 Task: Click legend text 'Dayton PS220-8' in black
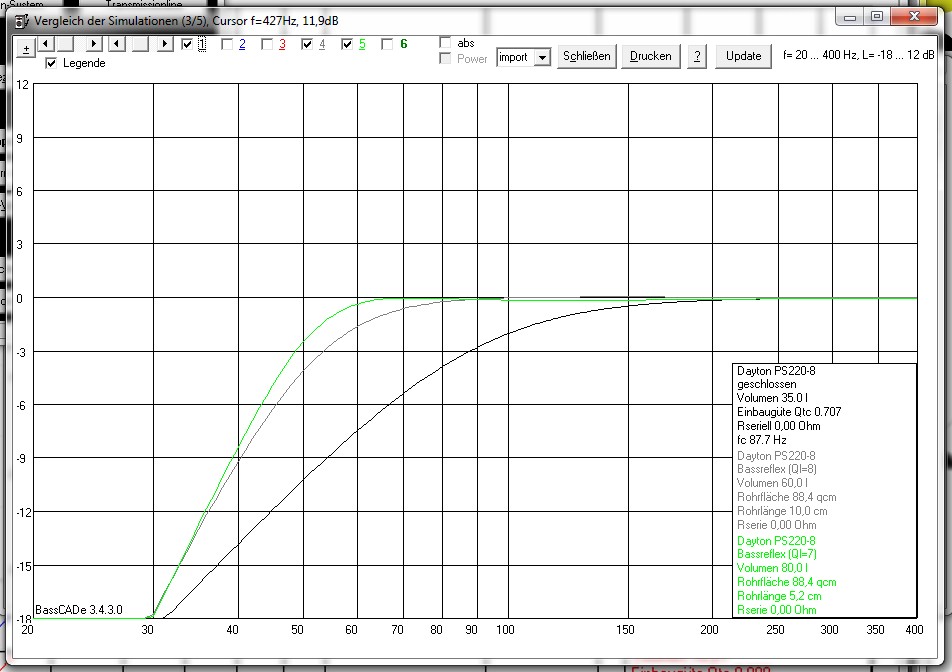click(x=776, y=371)
